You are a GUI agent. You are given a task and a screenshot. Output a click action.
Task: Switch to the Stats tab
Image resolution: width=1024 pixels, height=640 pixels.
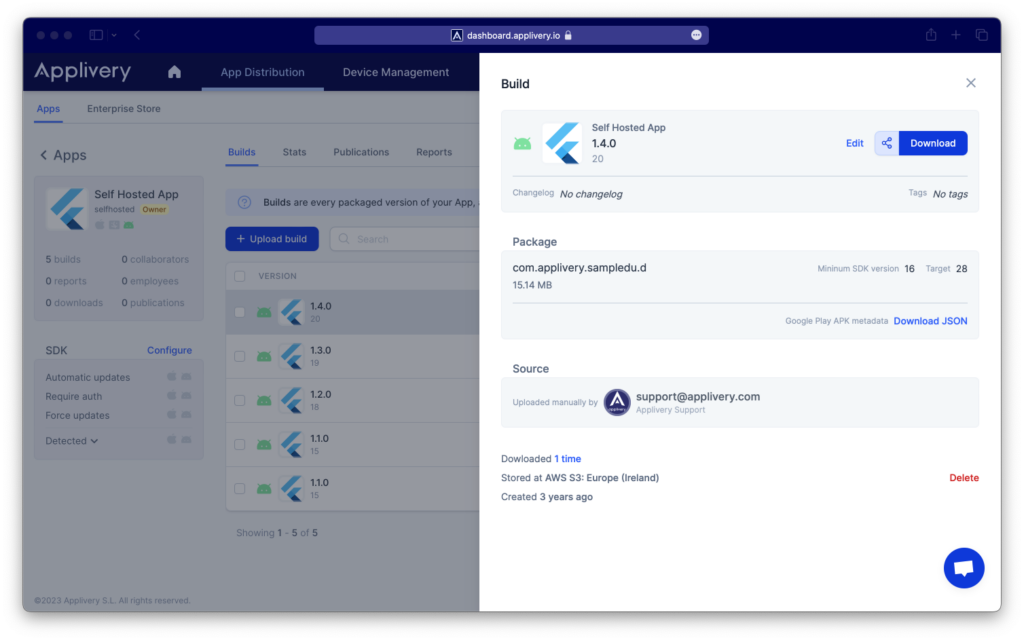tap(294, 152)
